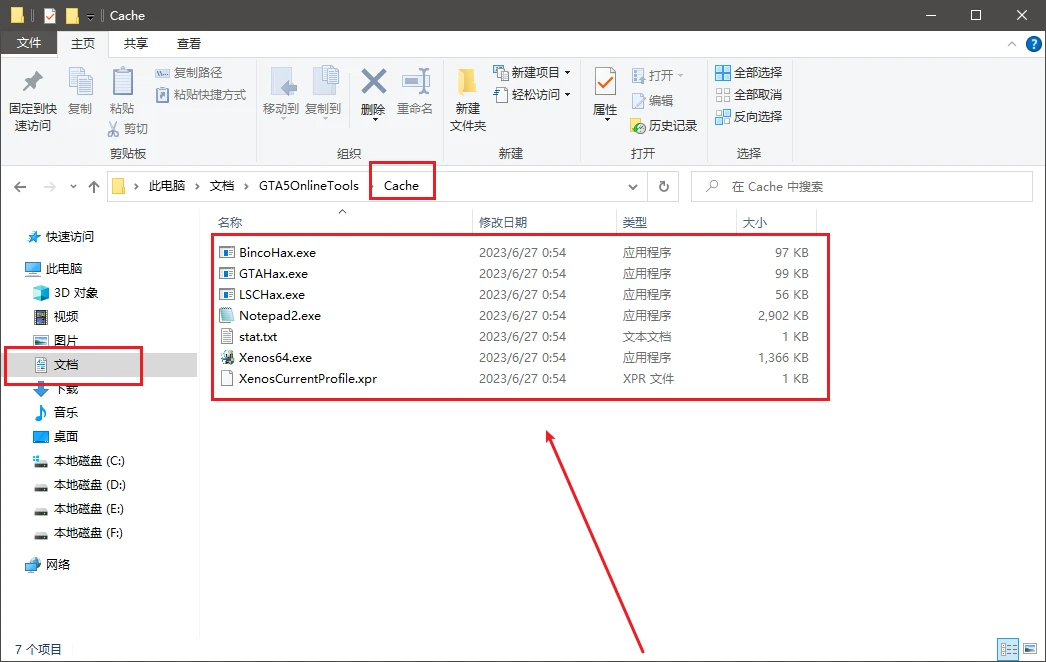
Task: Select the Xenos64.exe file icon
Action: (227, 357)
